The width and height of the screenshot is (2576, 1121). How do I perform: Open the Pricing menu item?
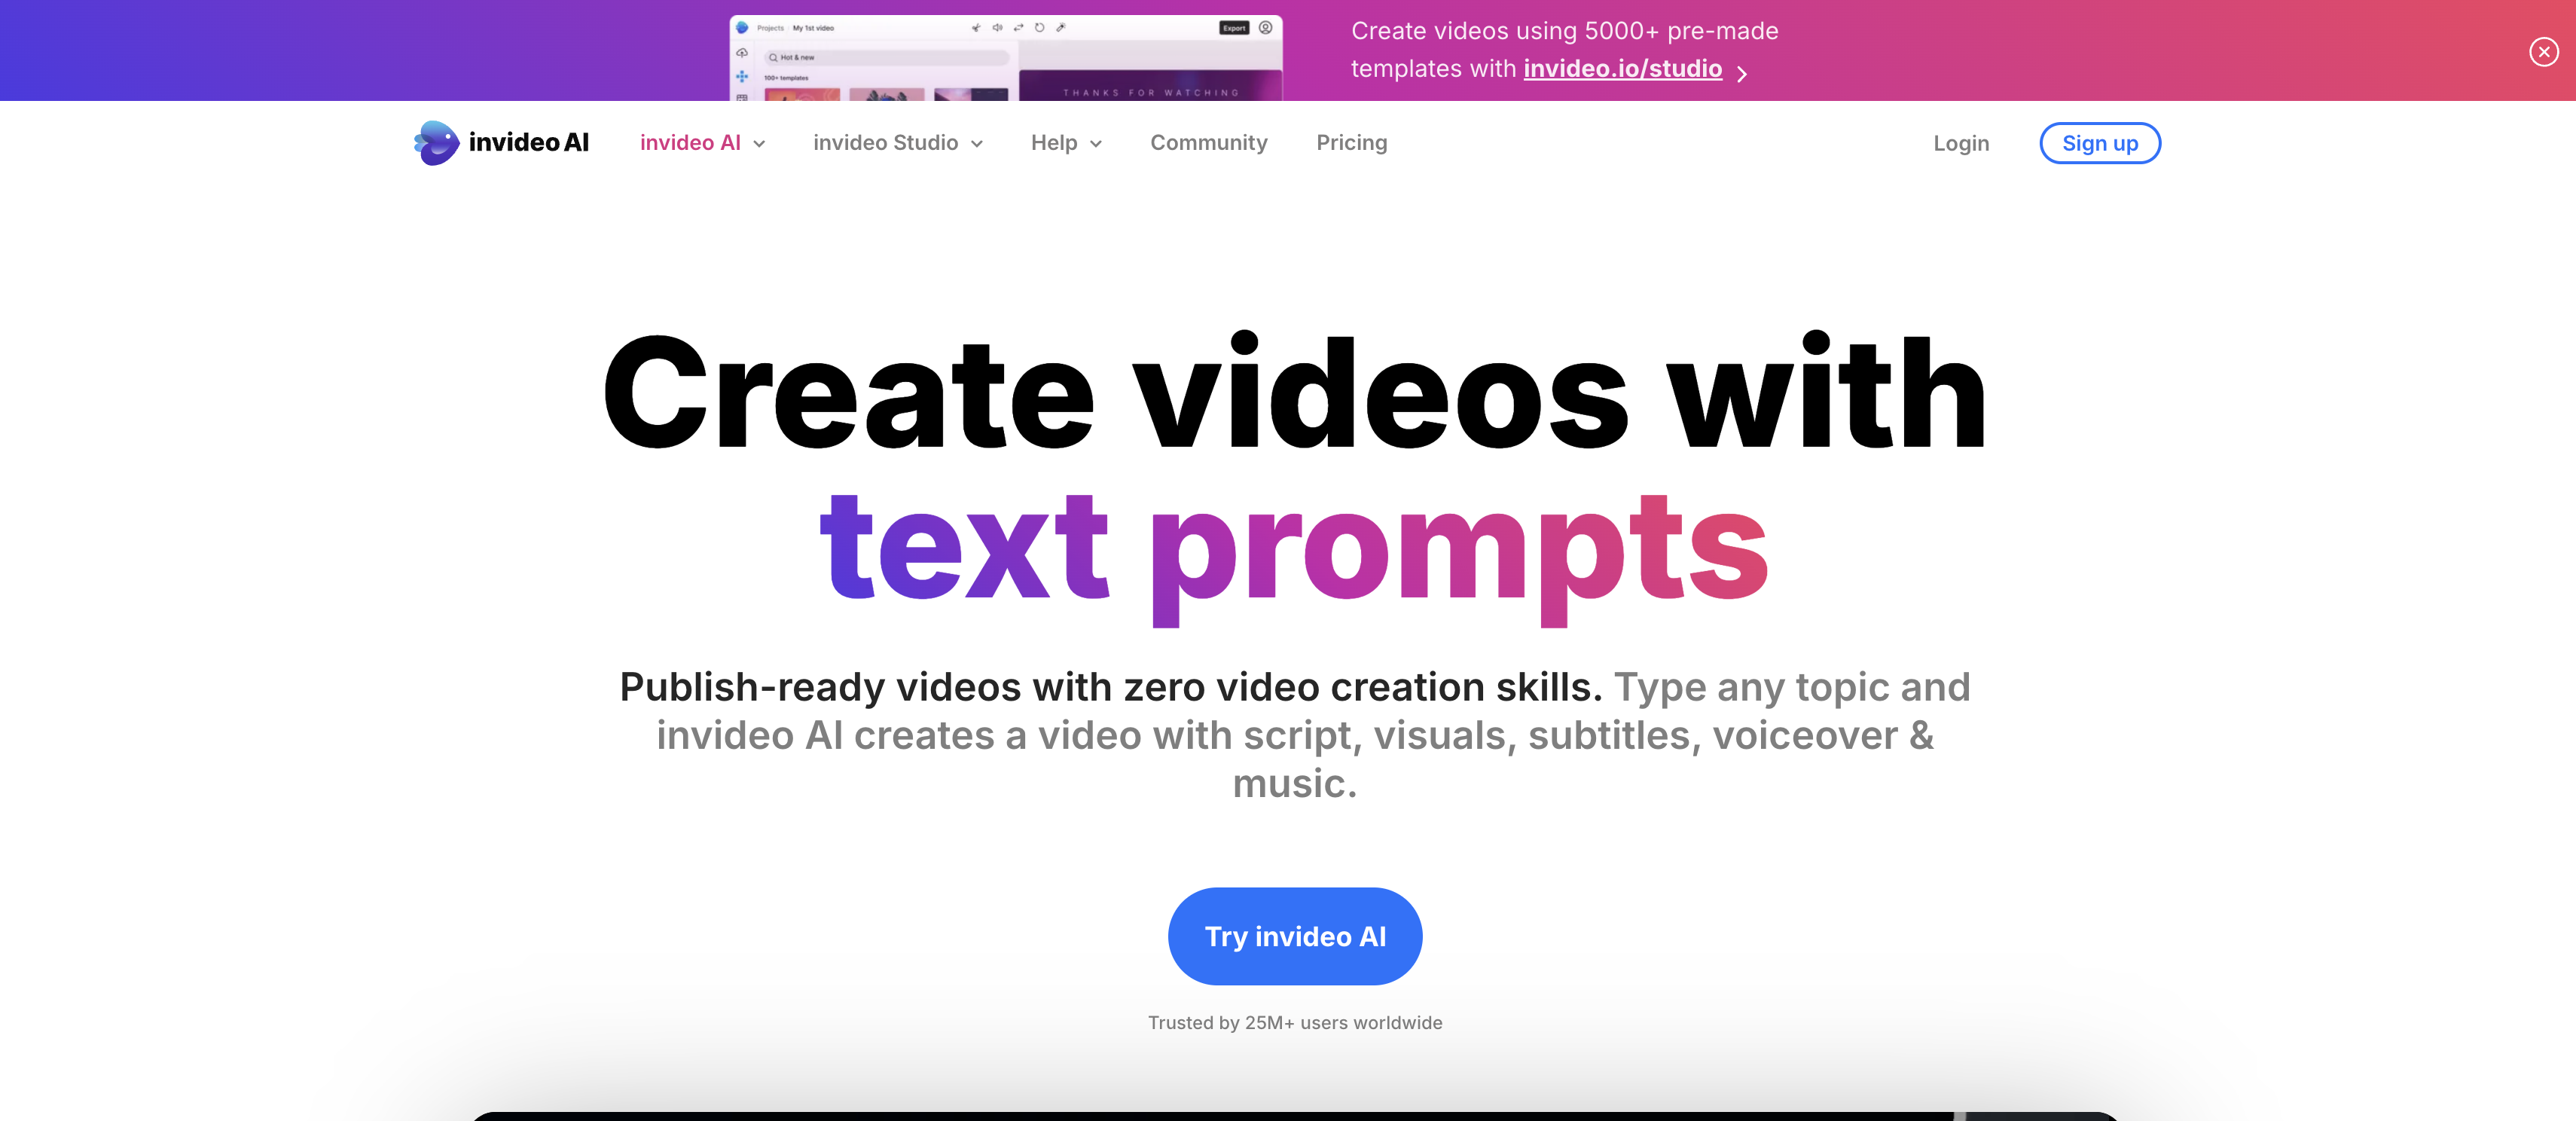click(x=1351, y=142)
